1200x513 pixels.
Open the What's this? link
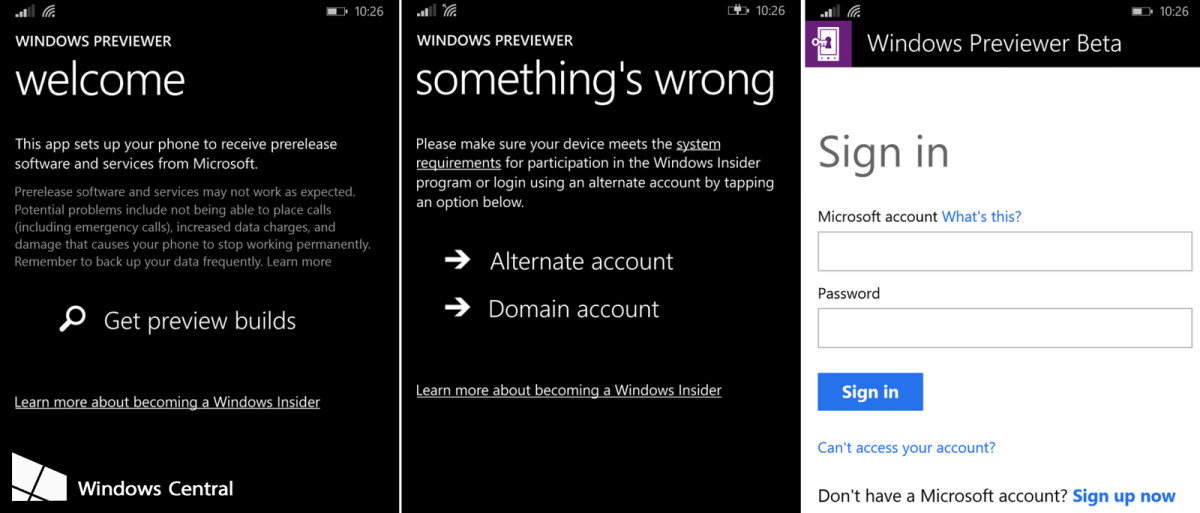(981, 216)
